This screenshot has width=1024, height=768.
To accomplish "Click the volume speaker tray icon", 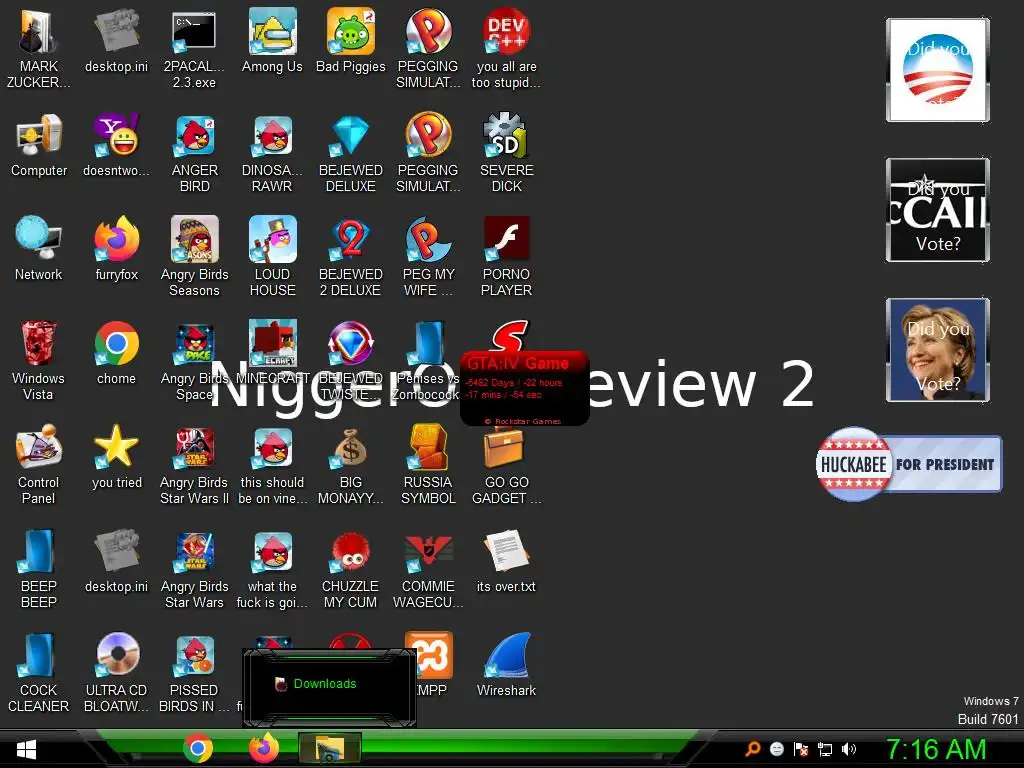I will [x=848, y=749].
